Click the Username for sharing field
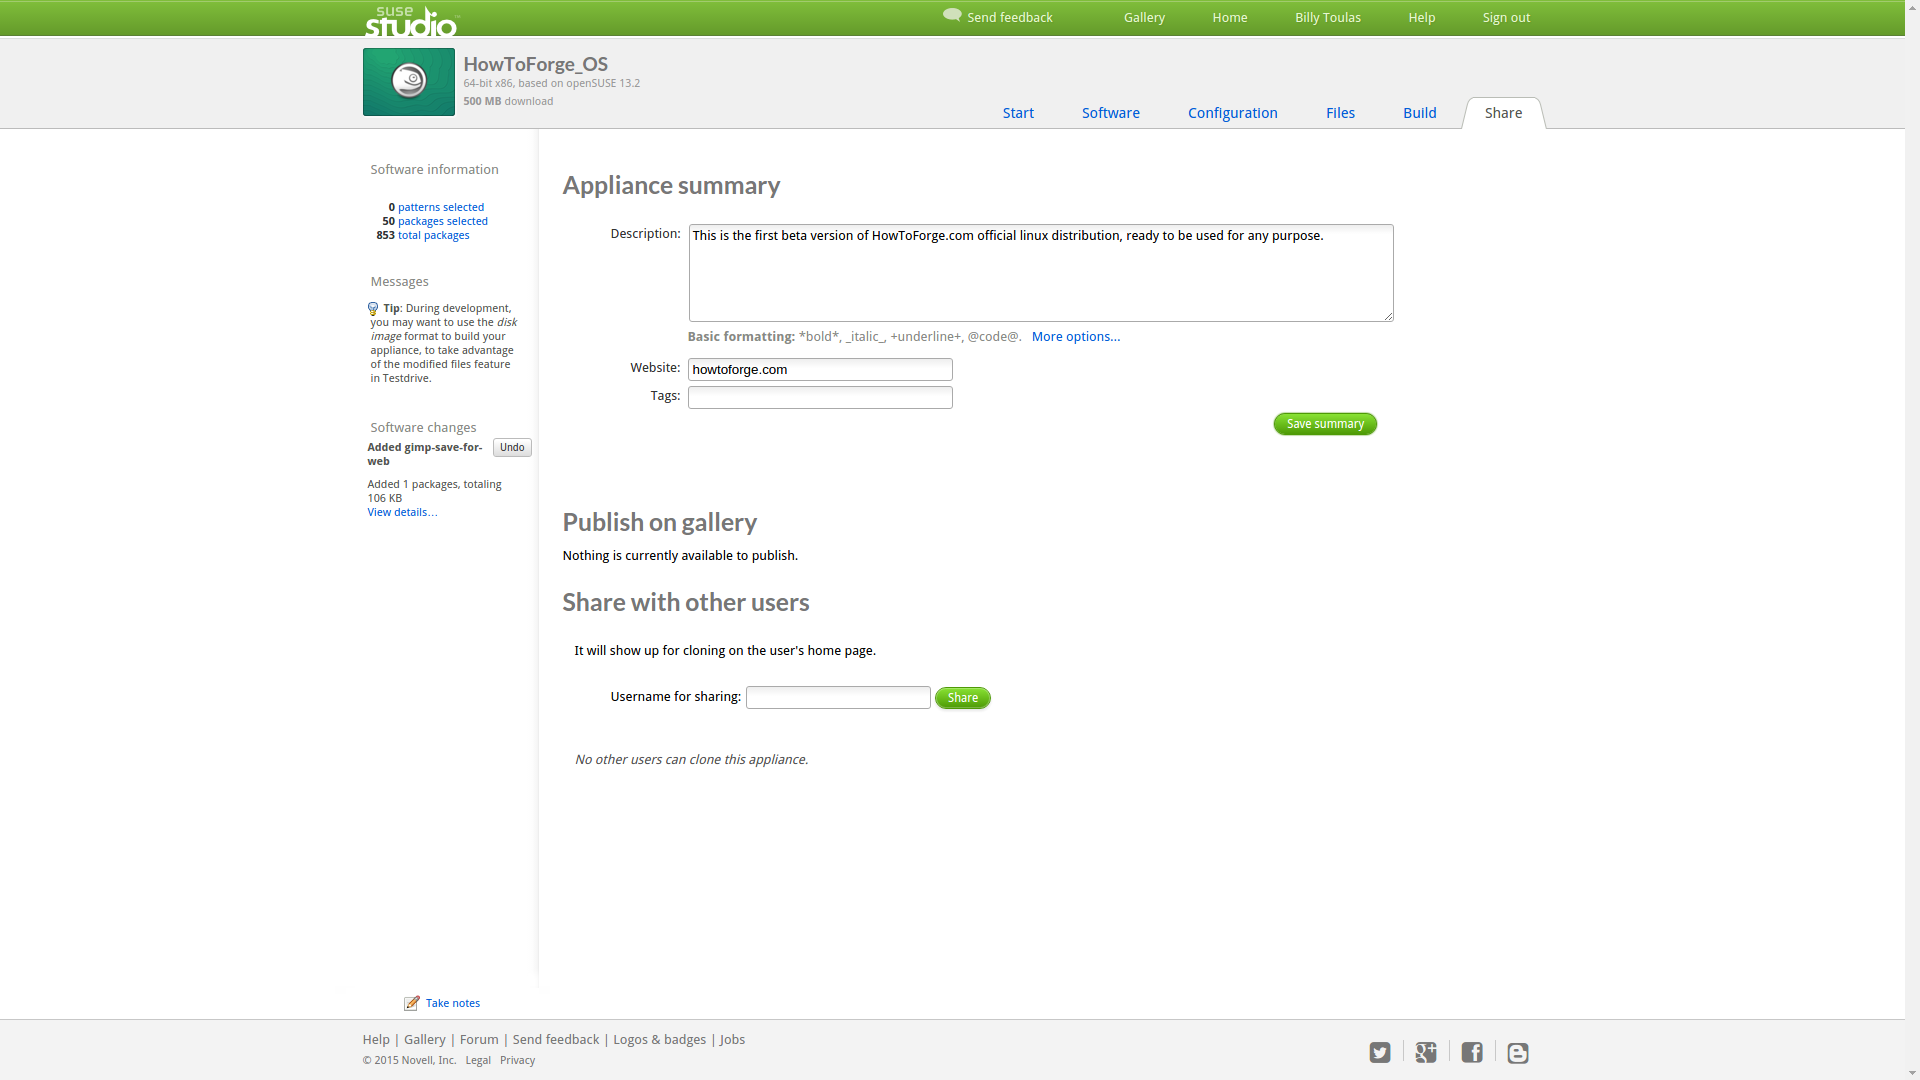Screen dimensions: 1920x1080 pos(838,698)
